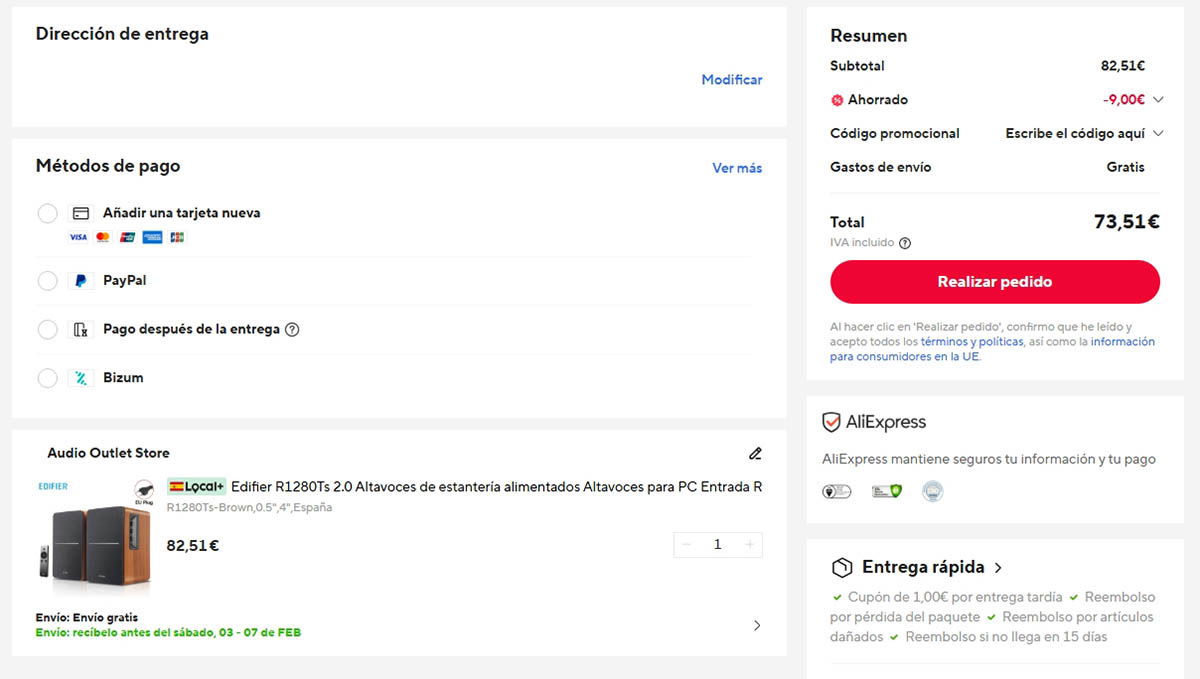Click the info icon beside Pago después de la entrega

292,330
